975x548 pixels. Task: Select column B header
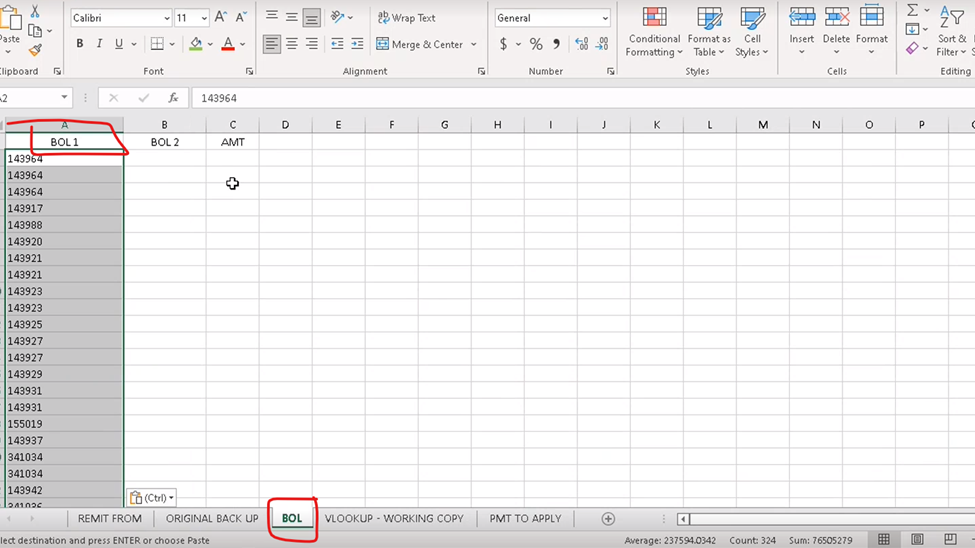(x=164, y=125)
